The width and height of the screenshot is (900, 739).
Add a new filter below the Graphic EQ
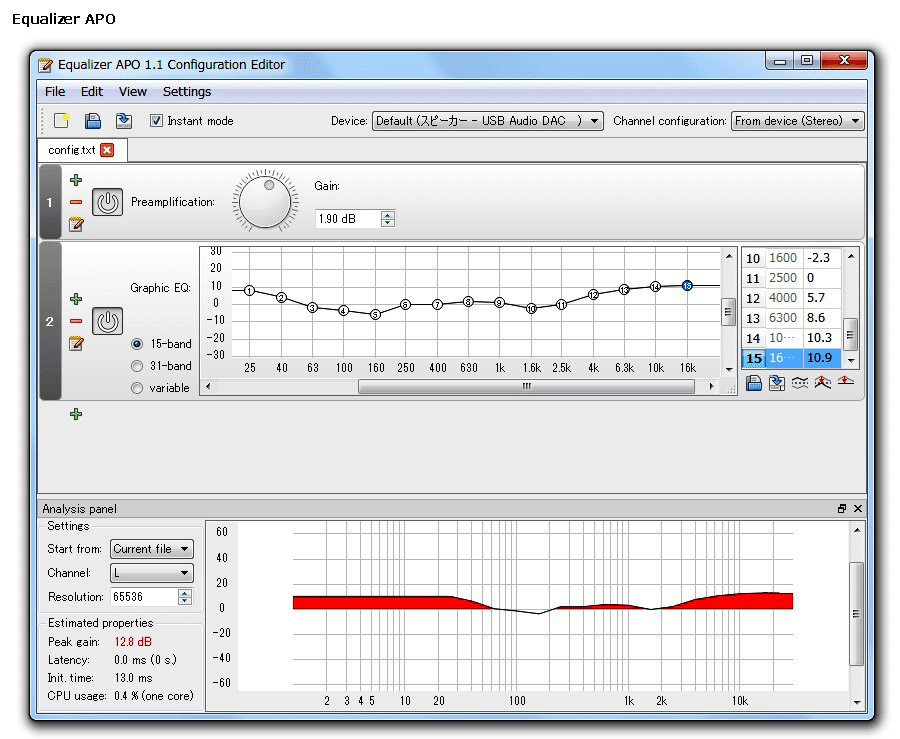76,414
